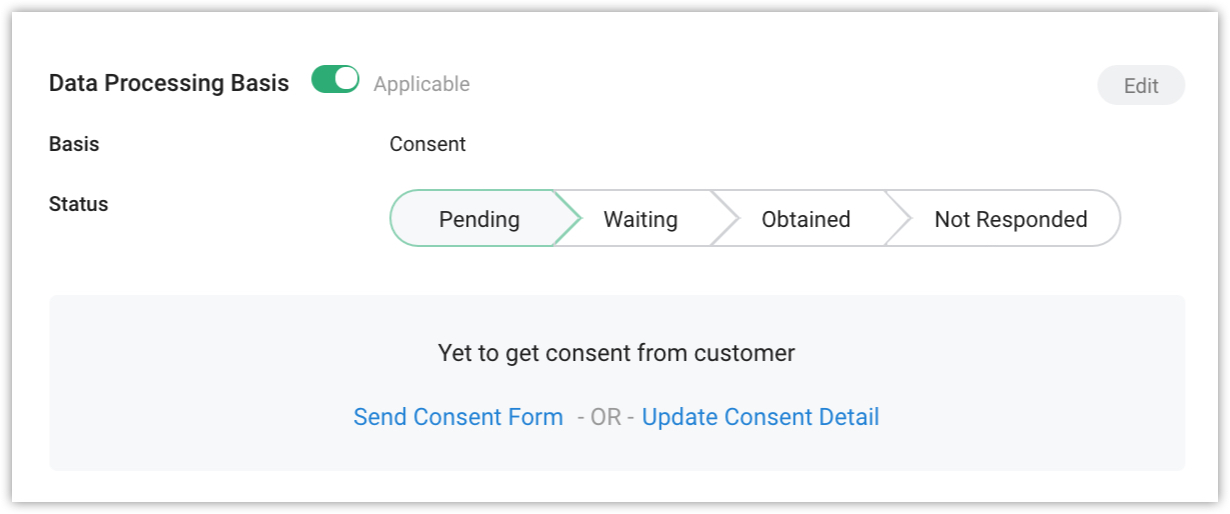Click the Edit button
This screenshot has width=1230, height=514.
point(1141,86)
